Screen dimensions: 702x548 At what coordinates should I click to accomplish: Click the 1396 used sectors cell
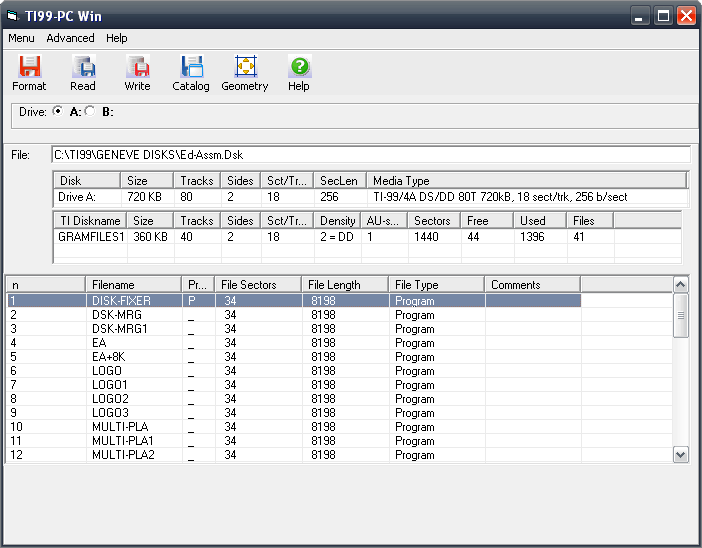[540, 236]
